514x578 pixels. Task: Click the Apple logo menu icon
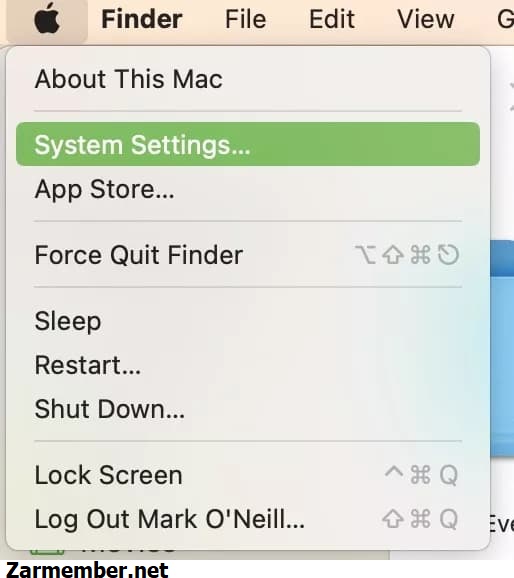pyautogui.click(x=47, y=19)
